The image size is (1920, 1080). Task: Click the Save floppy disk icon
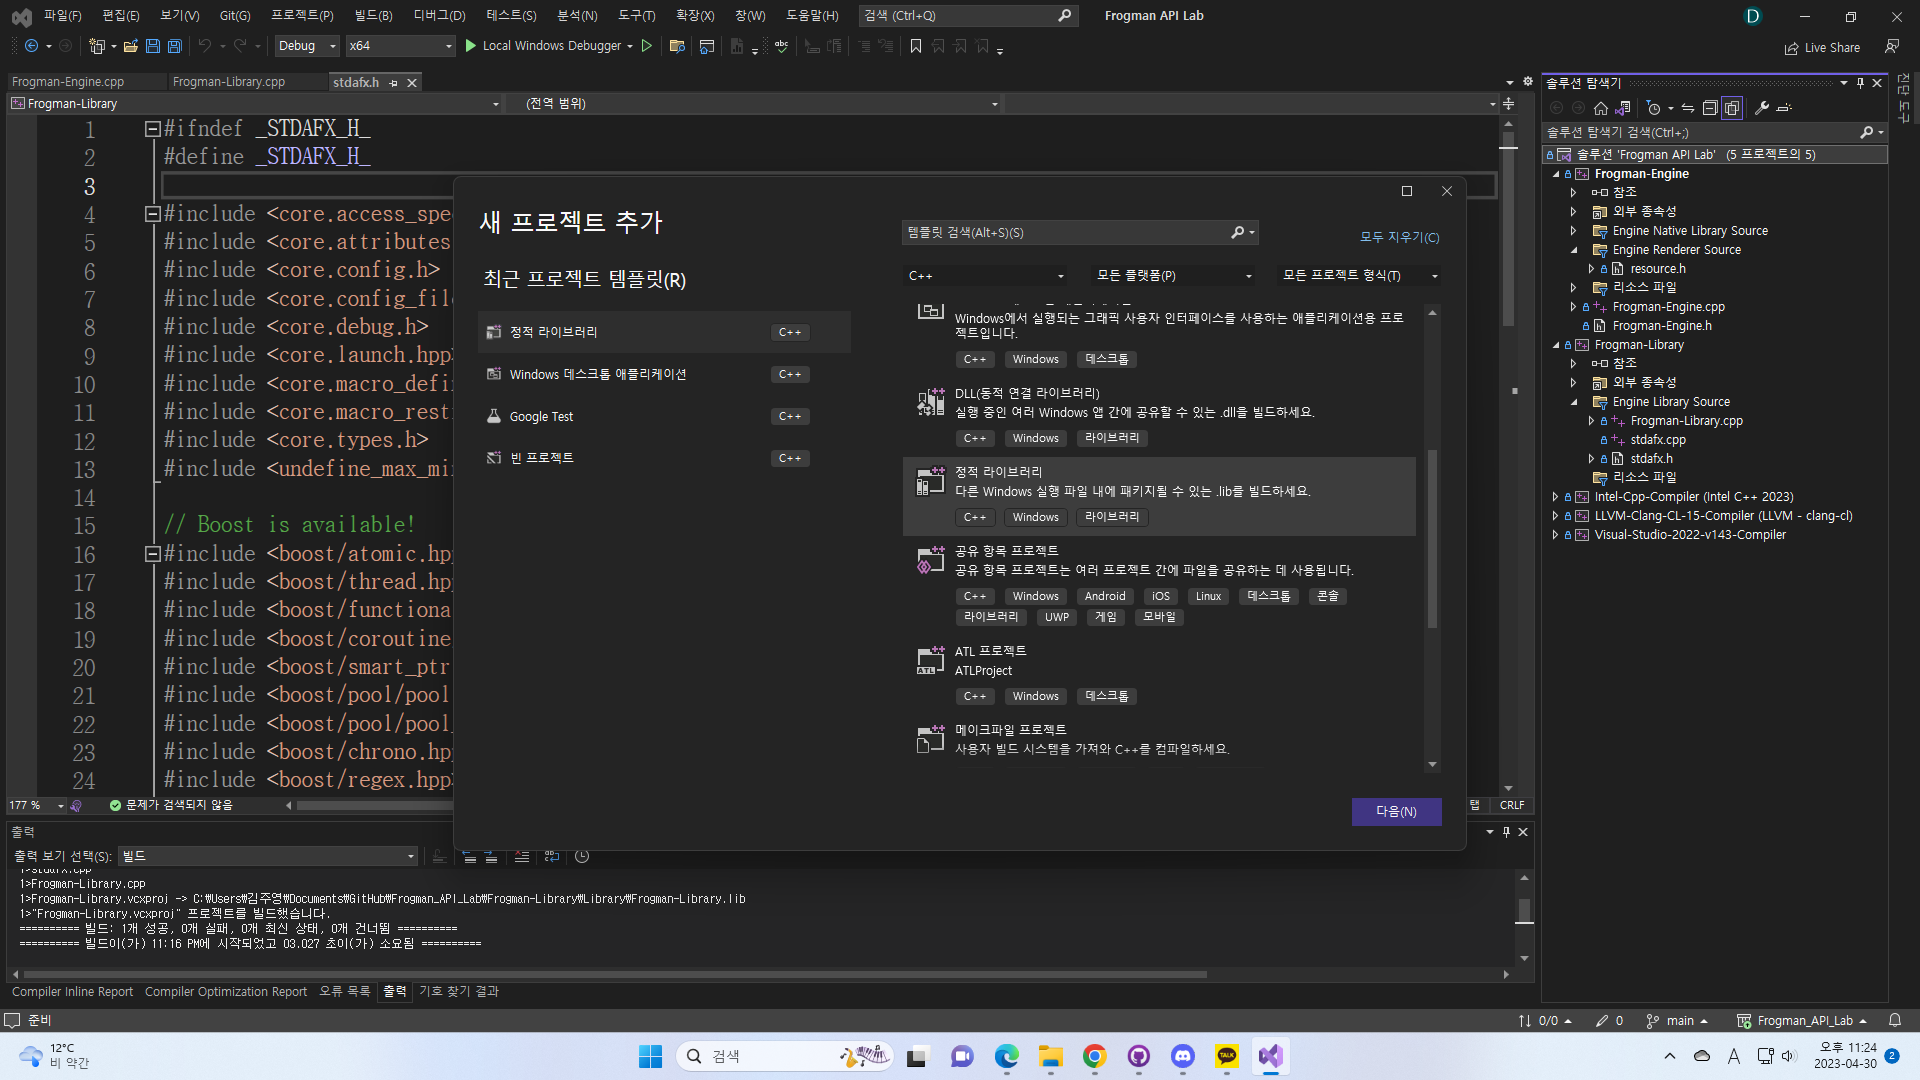tap(153, 46)
